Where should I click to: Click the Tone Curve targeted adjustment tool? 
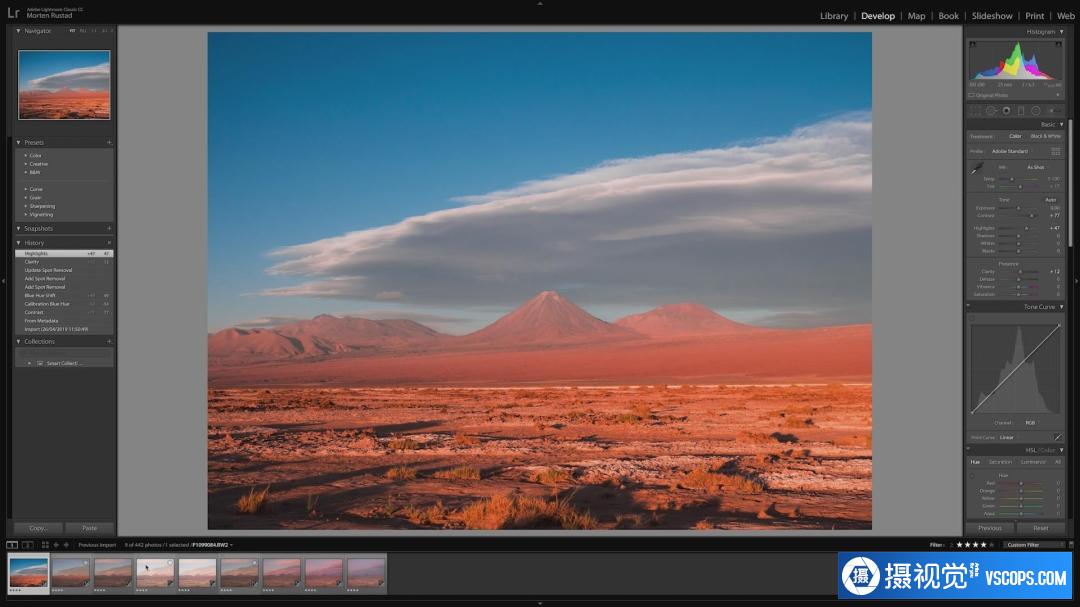pos(973,318)
